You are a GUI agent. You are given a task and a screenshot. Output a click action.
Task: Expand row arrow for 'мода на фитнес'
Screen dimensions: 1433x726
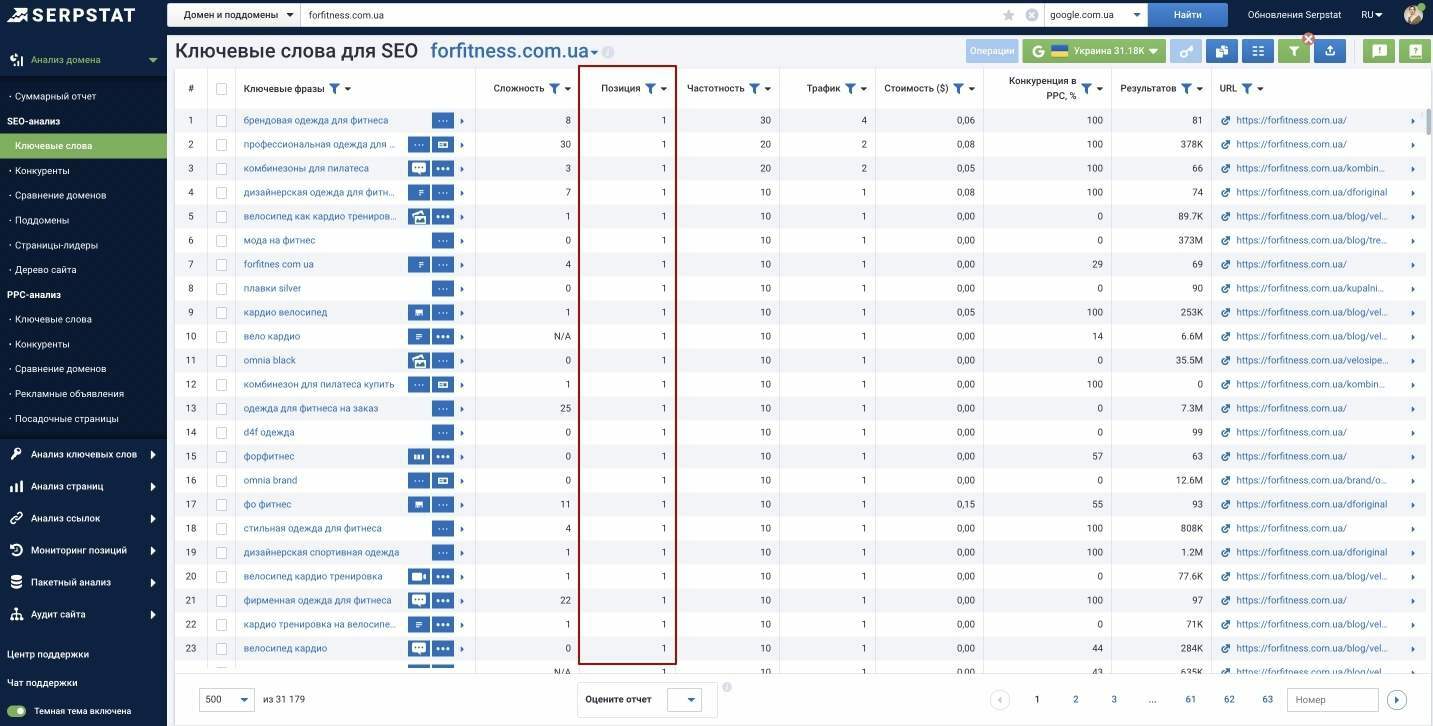(x=461, y=241)
